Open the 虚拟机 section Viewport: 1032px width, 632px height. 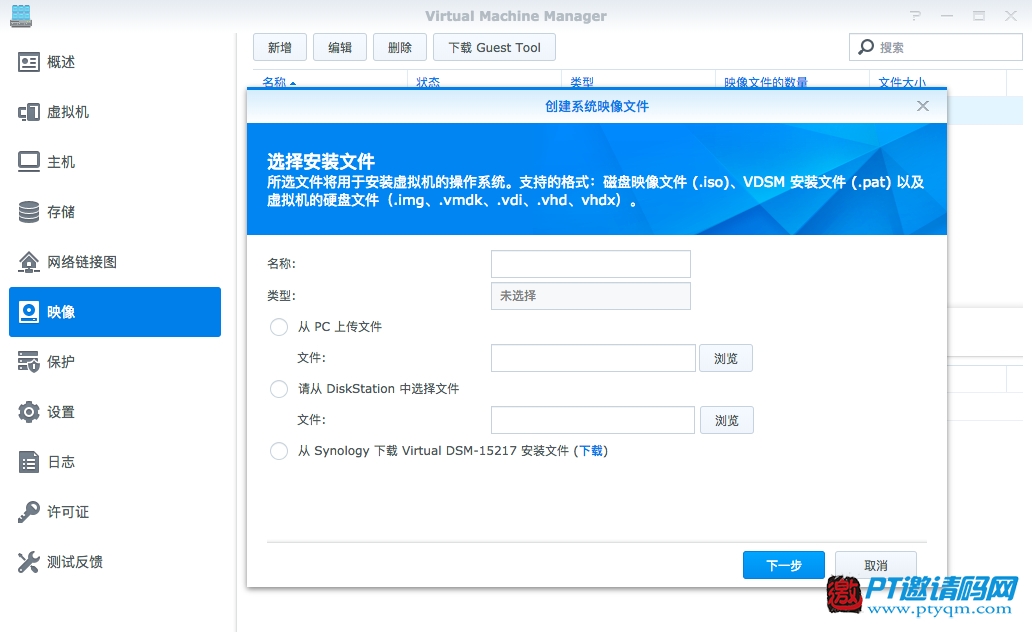(68, 113)
